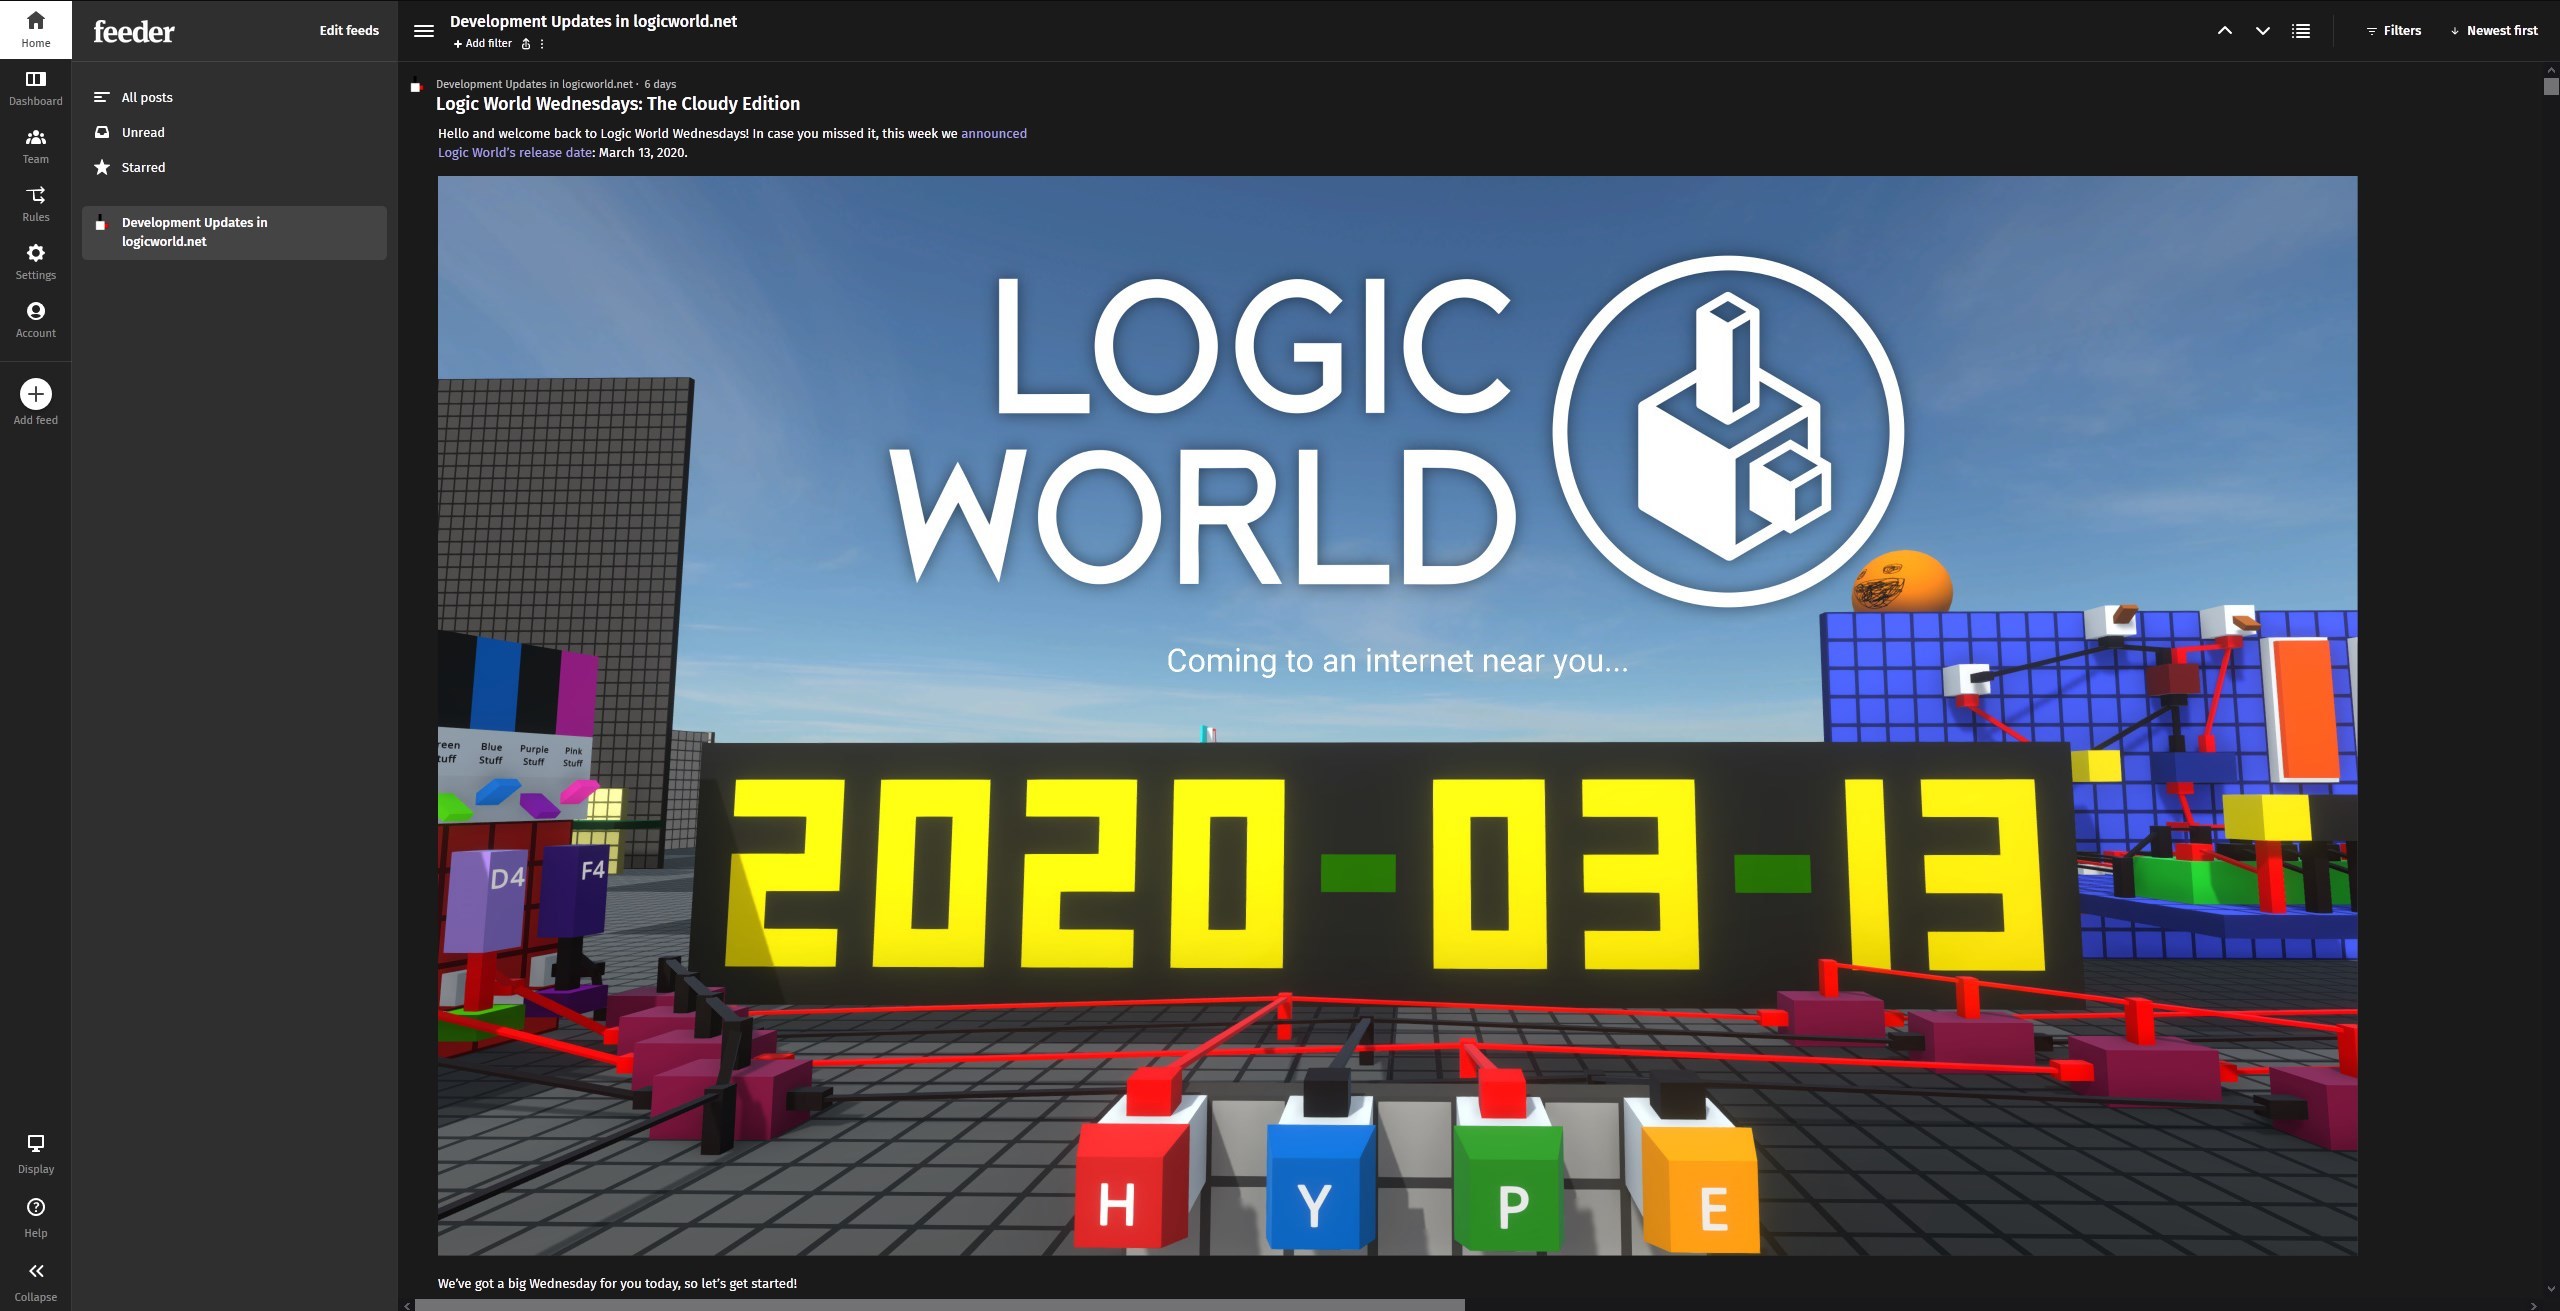
Task: Open the Filters menu
Action: (x=2394, y=31)
